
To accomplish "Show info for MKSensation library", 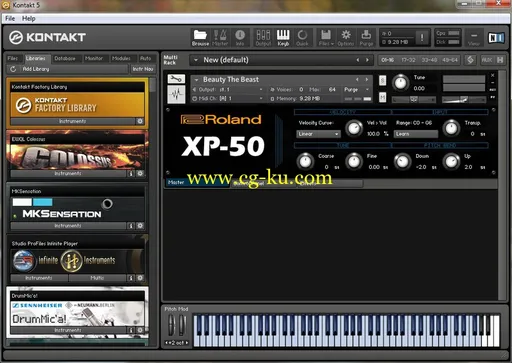I will (131, 226).
